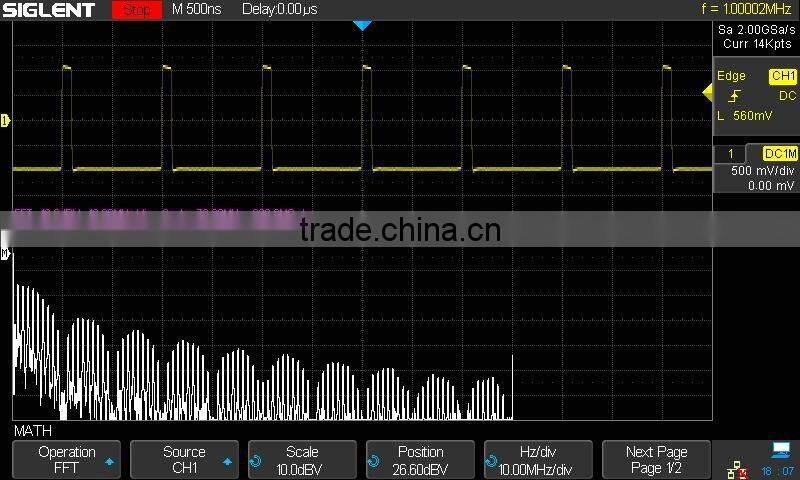The image size is (800, 480).
Task: Click the trigger coupling DC label
Action: pyautogui.click(x=787, y=96)
